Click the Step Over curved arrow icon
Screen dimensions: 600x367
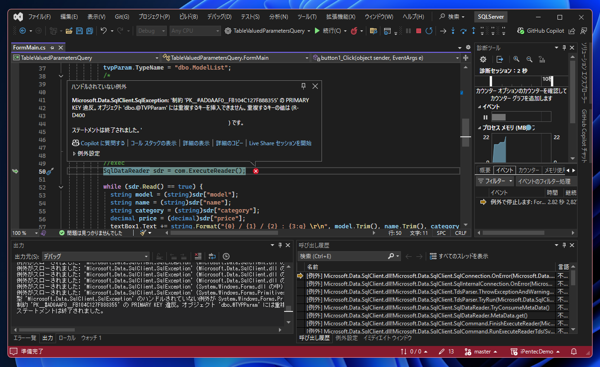tap(463, 31)
